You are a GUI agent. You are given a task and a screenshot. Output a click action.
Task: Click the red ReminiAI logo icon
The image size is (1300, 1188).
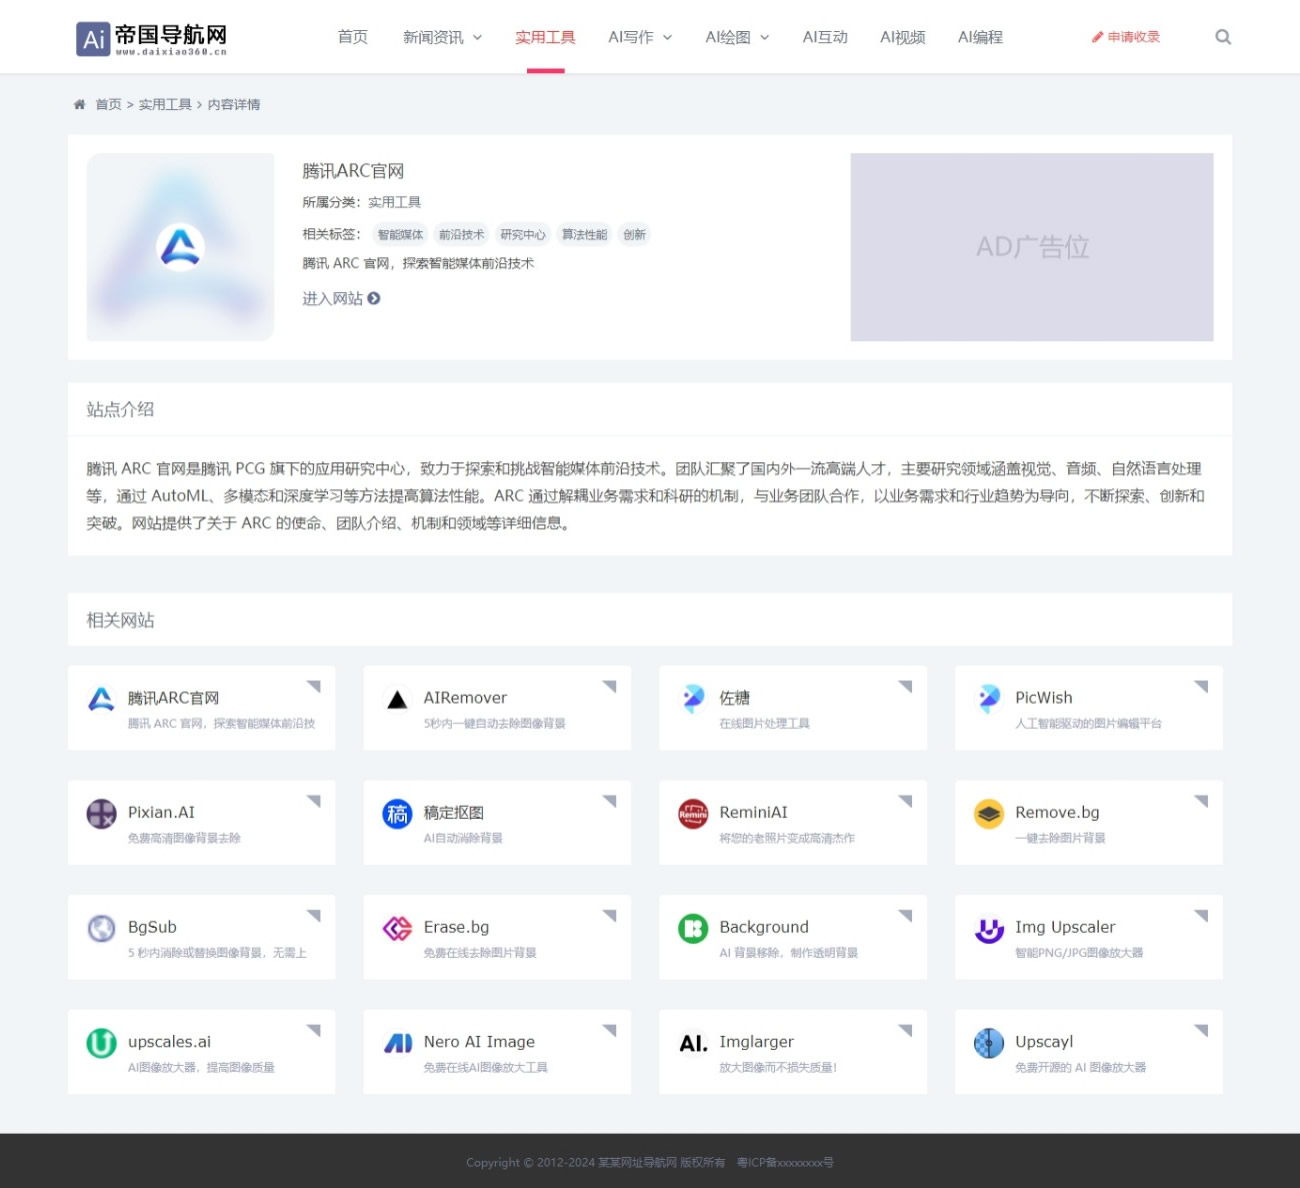click(693, 814)
